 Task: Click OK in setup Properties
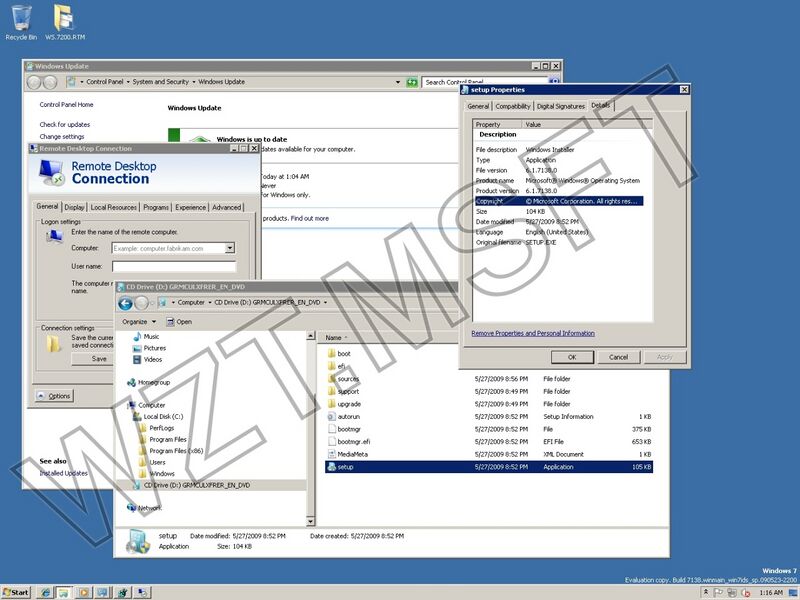(572, 357)
